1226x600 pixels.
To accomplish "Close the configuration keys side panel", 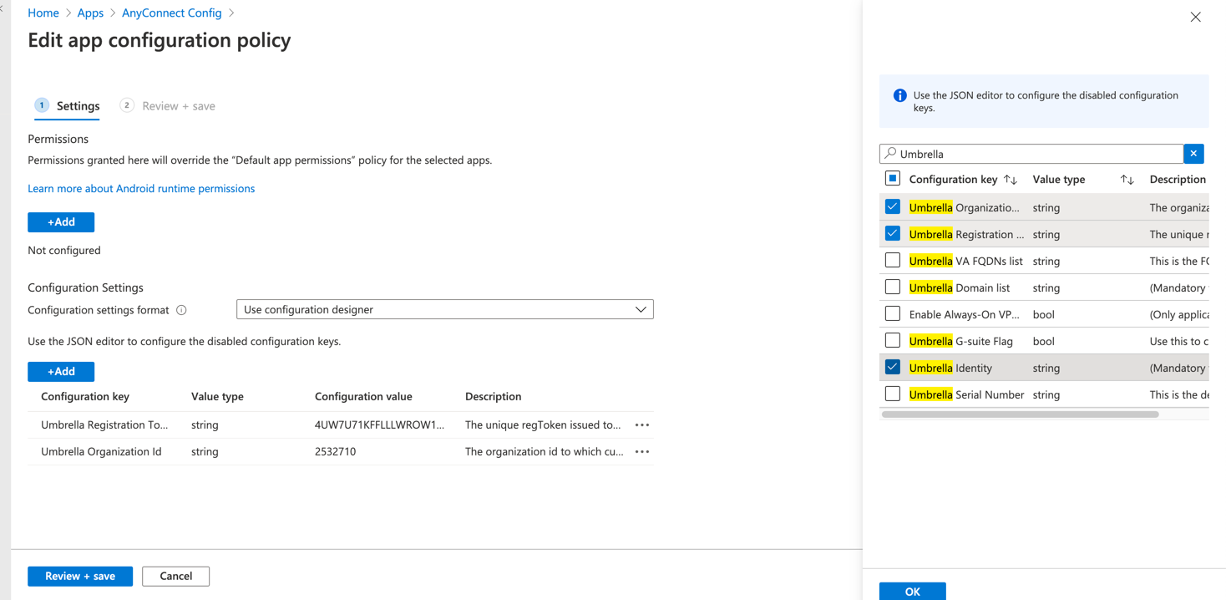I will point(1195,17).
